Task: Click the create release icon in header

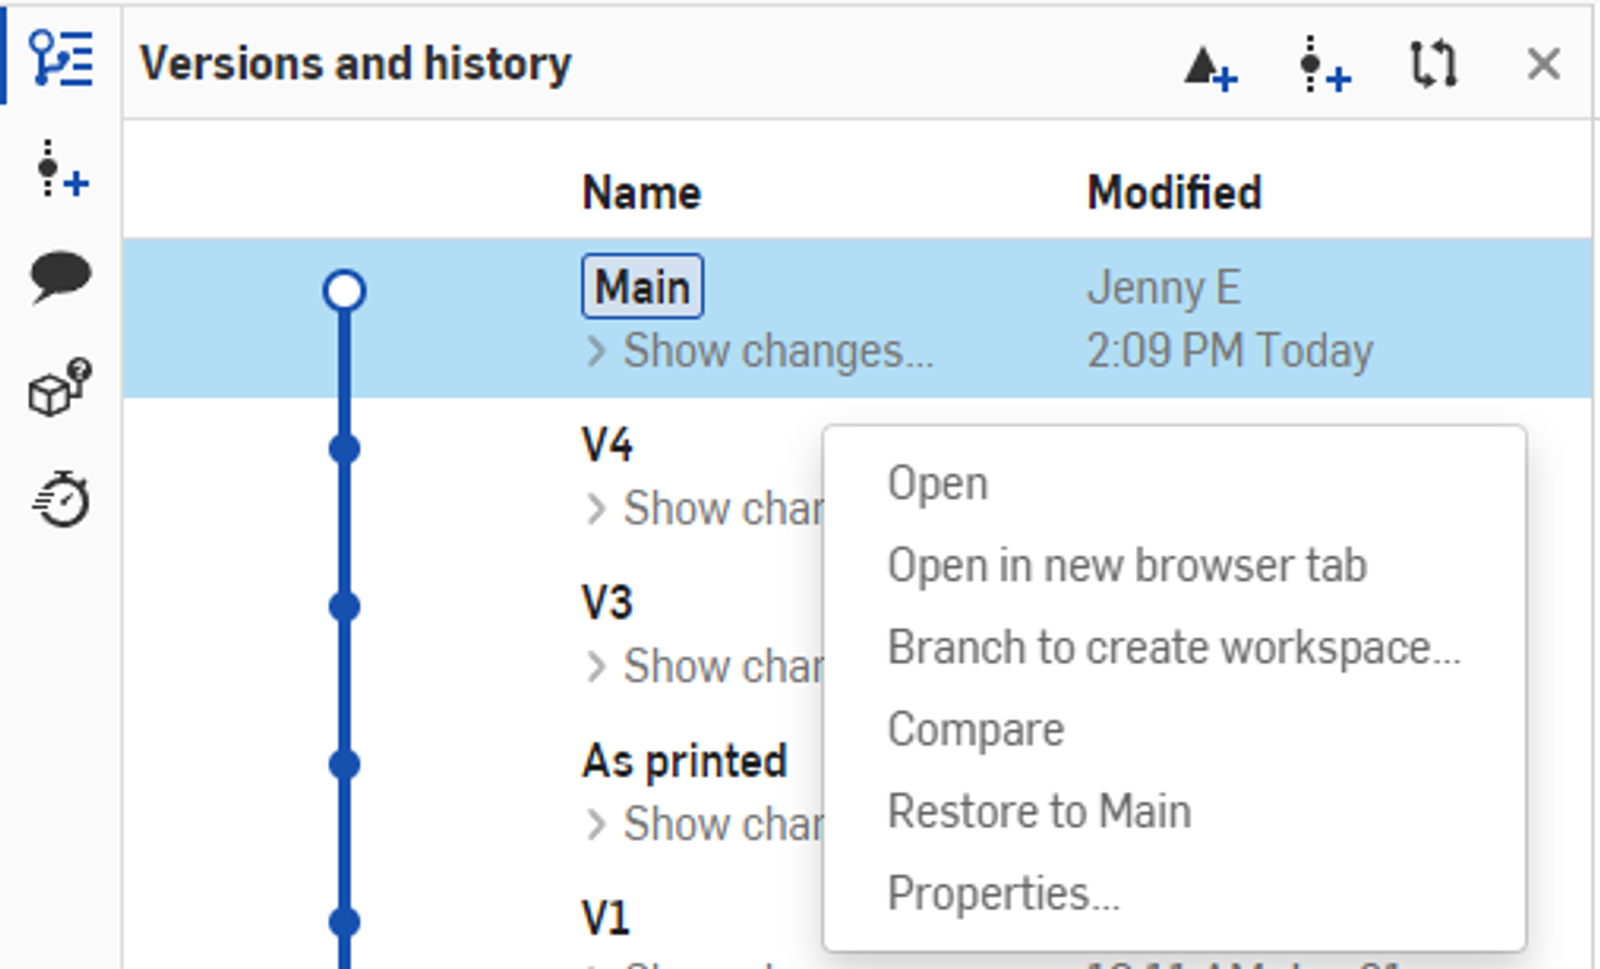Action: tap(1210, 68)
